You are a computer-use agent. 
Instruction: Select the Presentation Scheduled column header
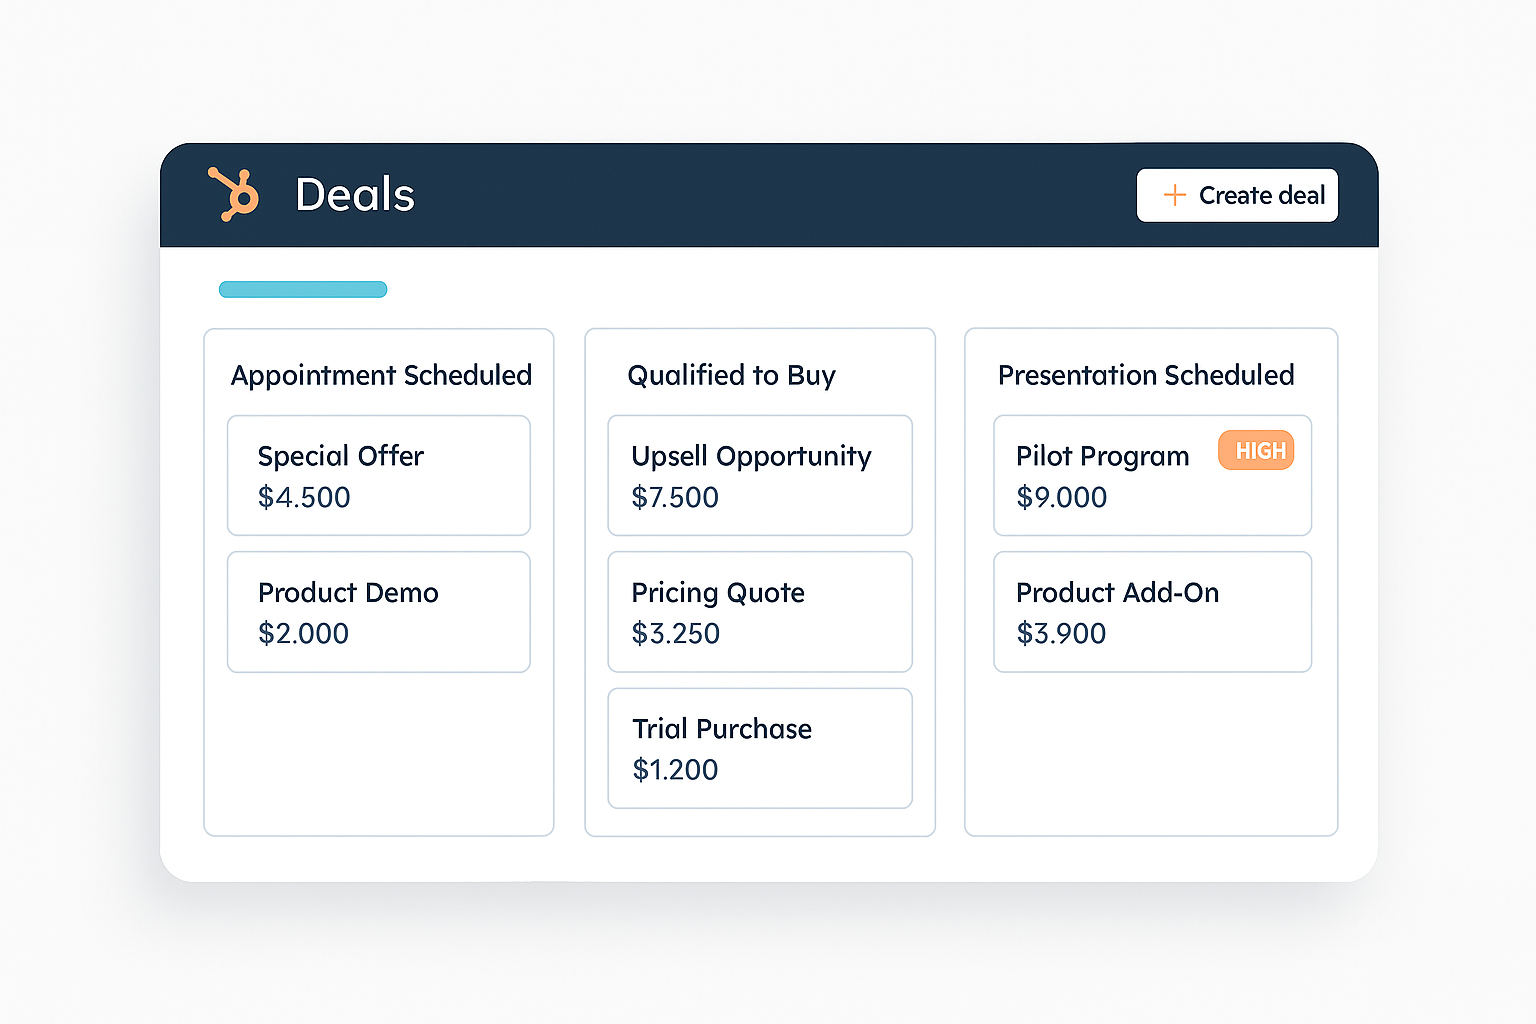click(x=1146, y=375)
